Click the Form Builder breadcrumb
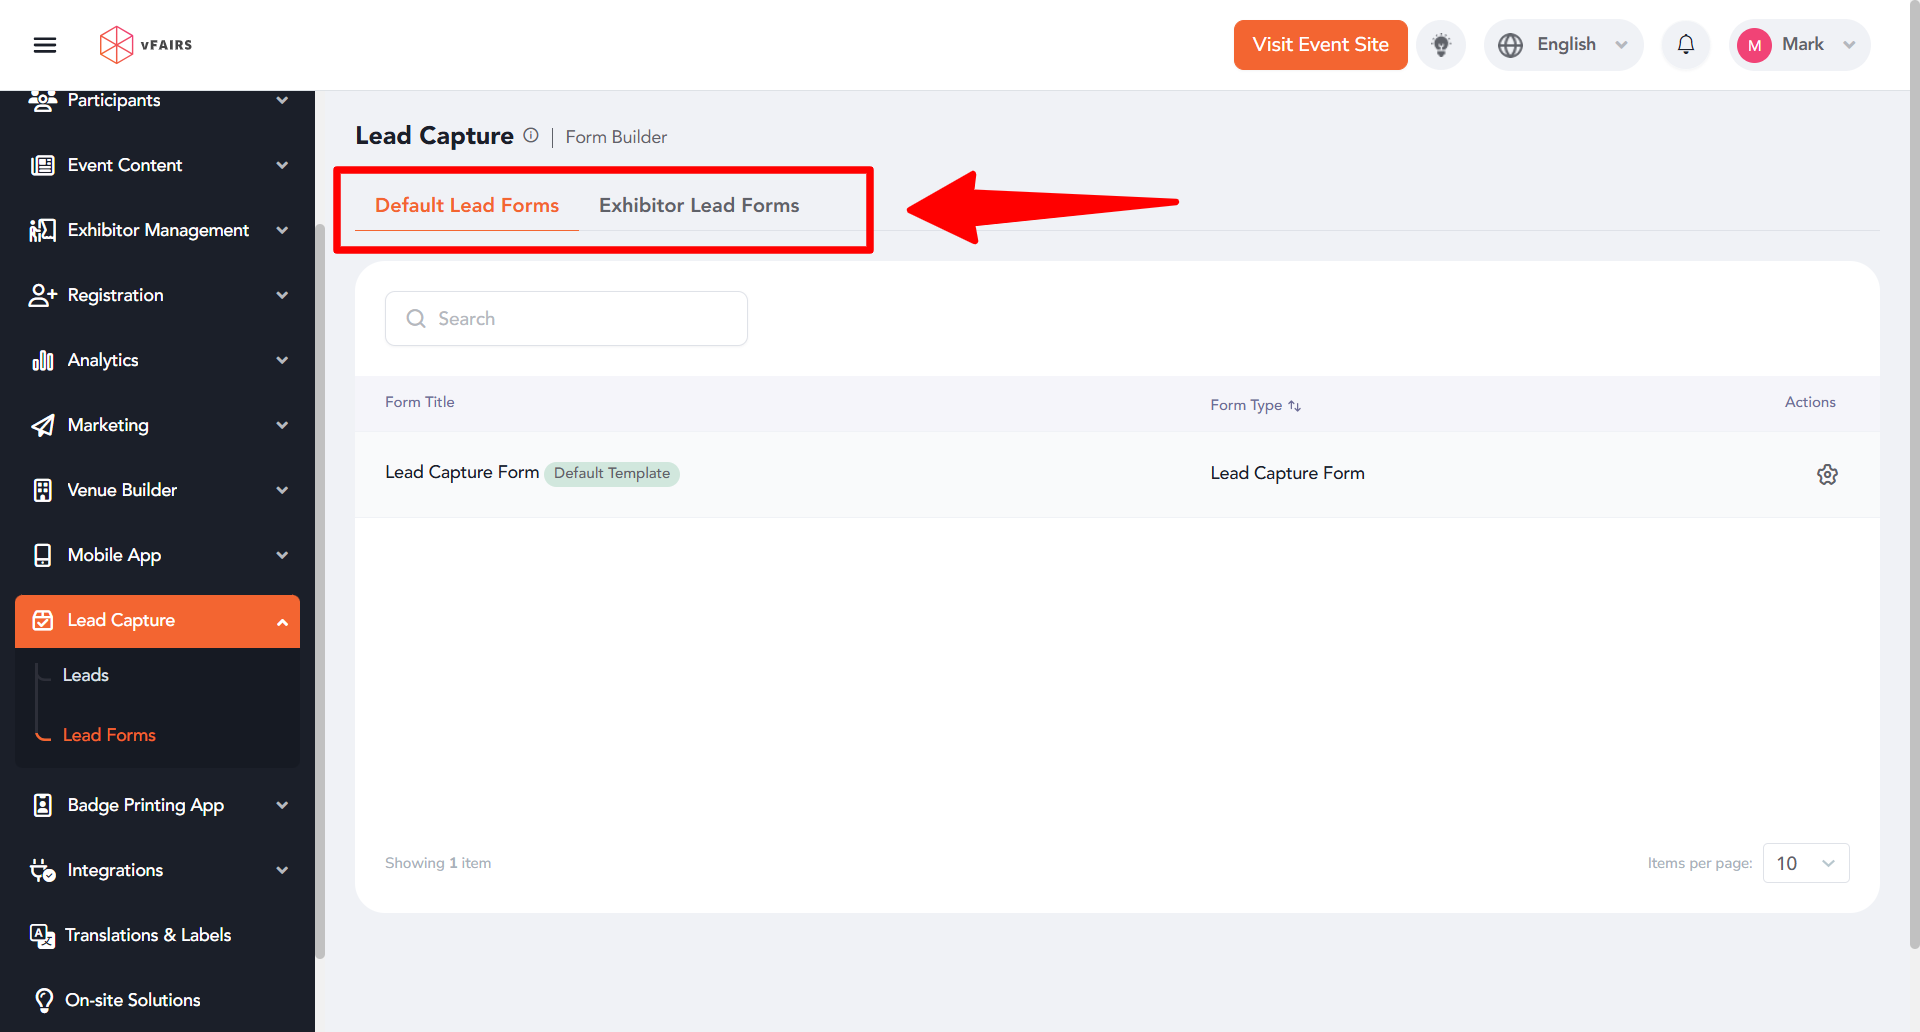This screenshot has width=1920, height=1032. [x=616, y=137]
